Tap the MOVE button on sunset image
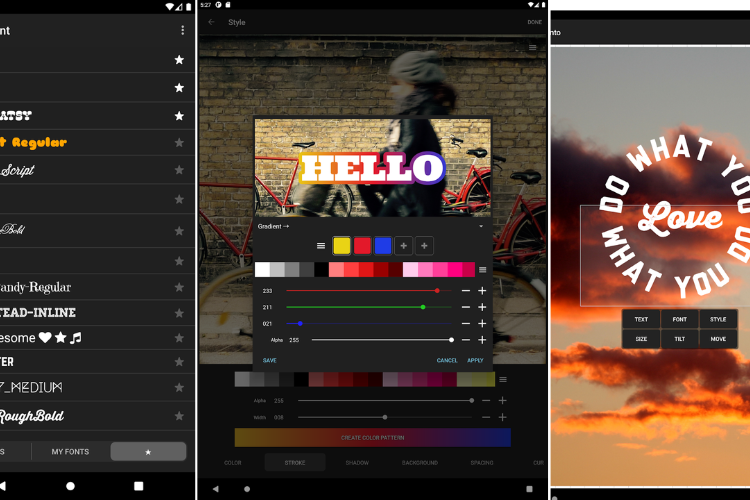This screenshot has width=750, height=500. 718,339
